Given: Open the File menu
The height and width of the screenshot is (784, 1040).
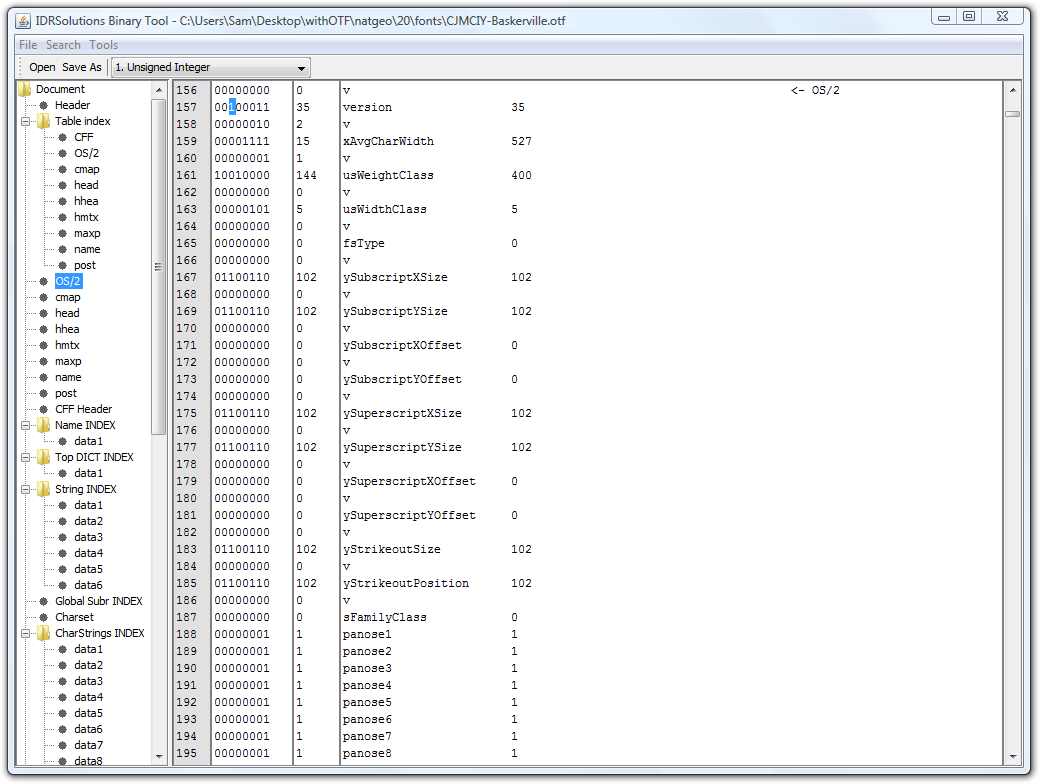Looking at the screenshot, I should [x=28, y=45].
